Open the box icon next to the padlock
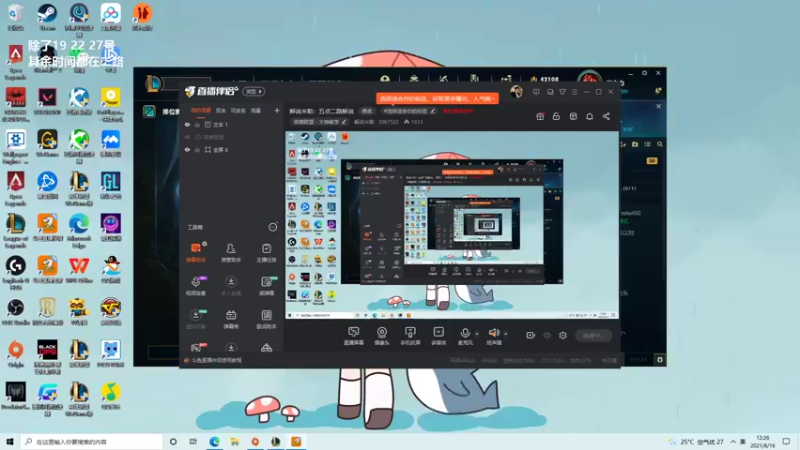 [x=573, y=116]
